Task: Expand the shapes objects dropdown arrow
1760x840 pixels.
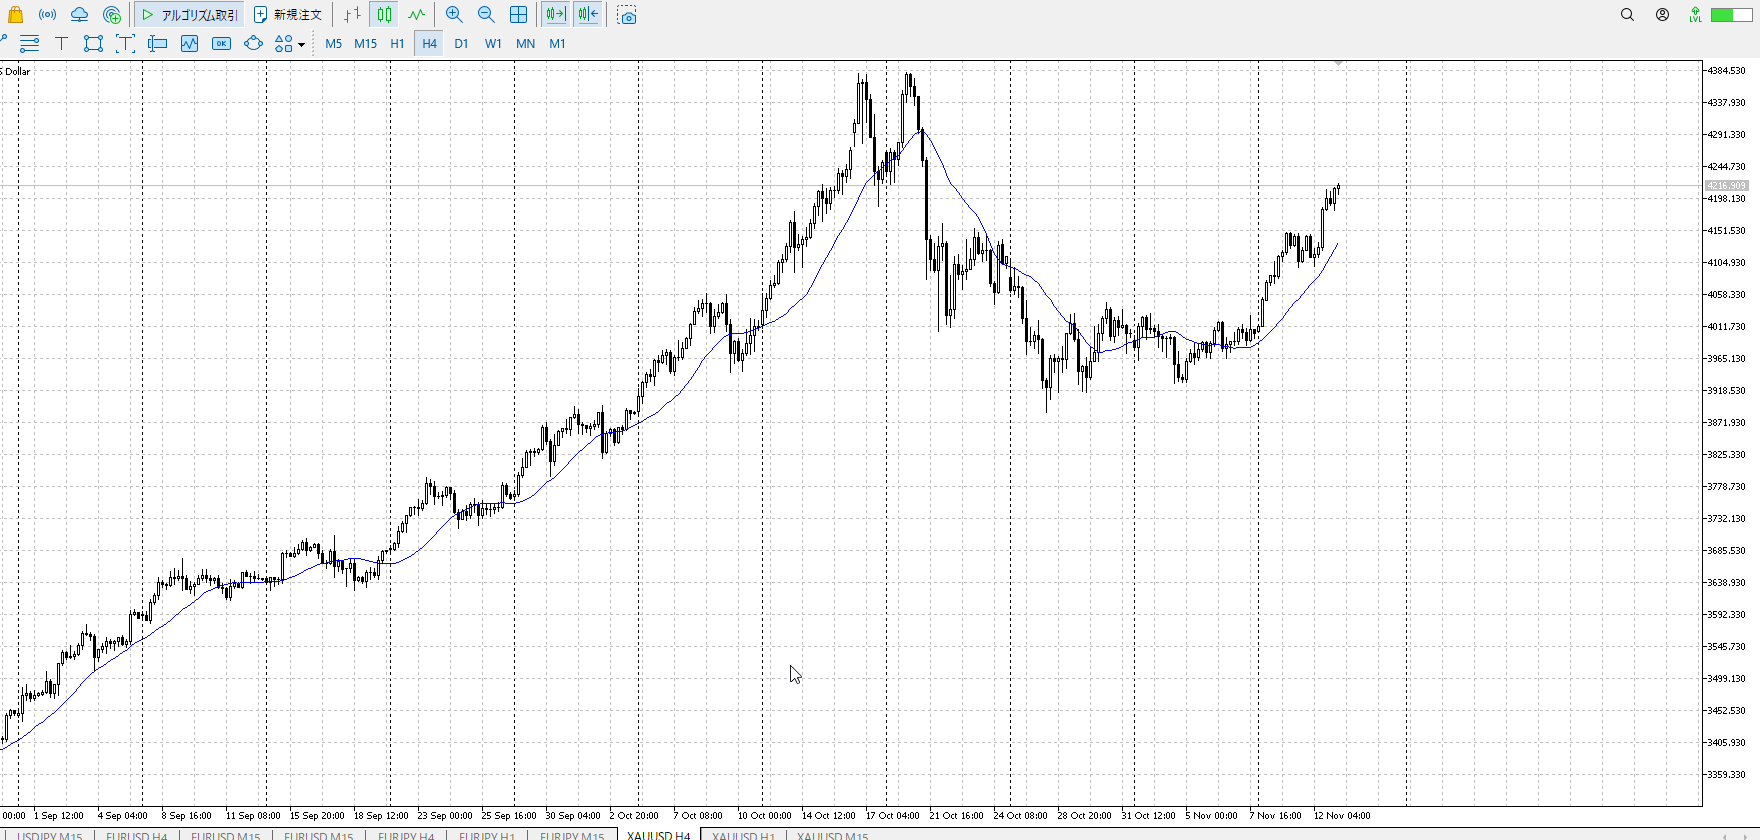Action: click(x=301, y=44)
